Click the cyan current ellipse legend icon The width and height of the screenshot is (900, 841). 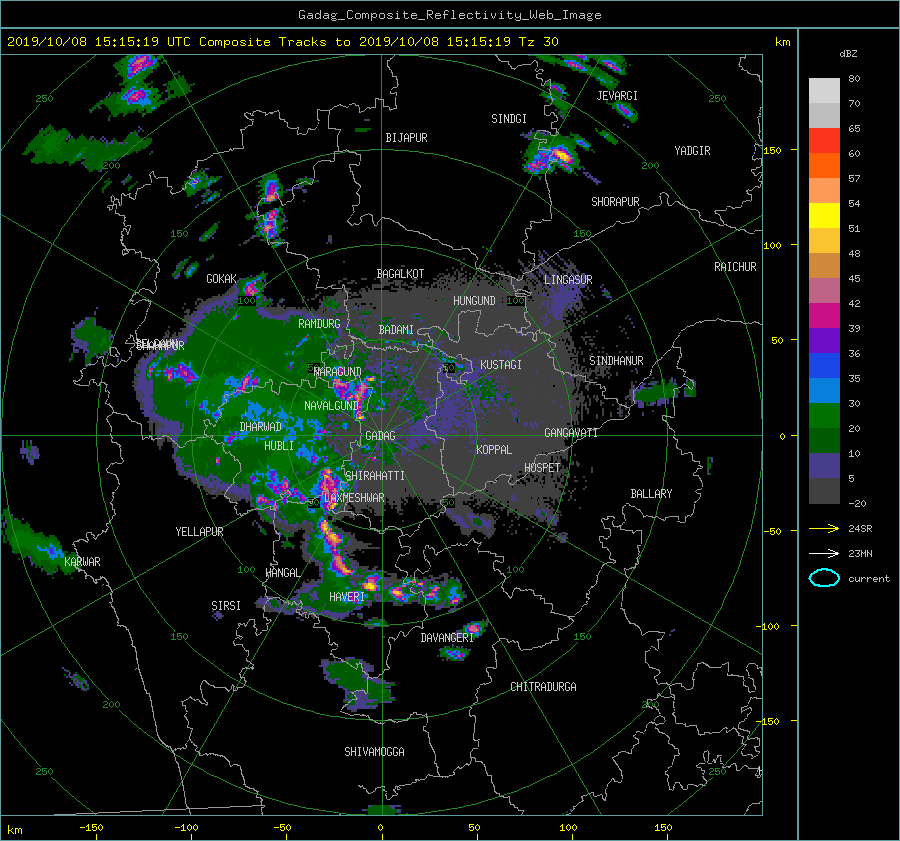tap(824, 578)
